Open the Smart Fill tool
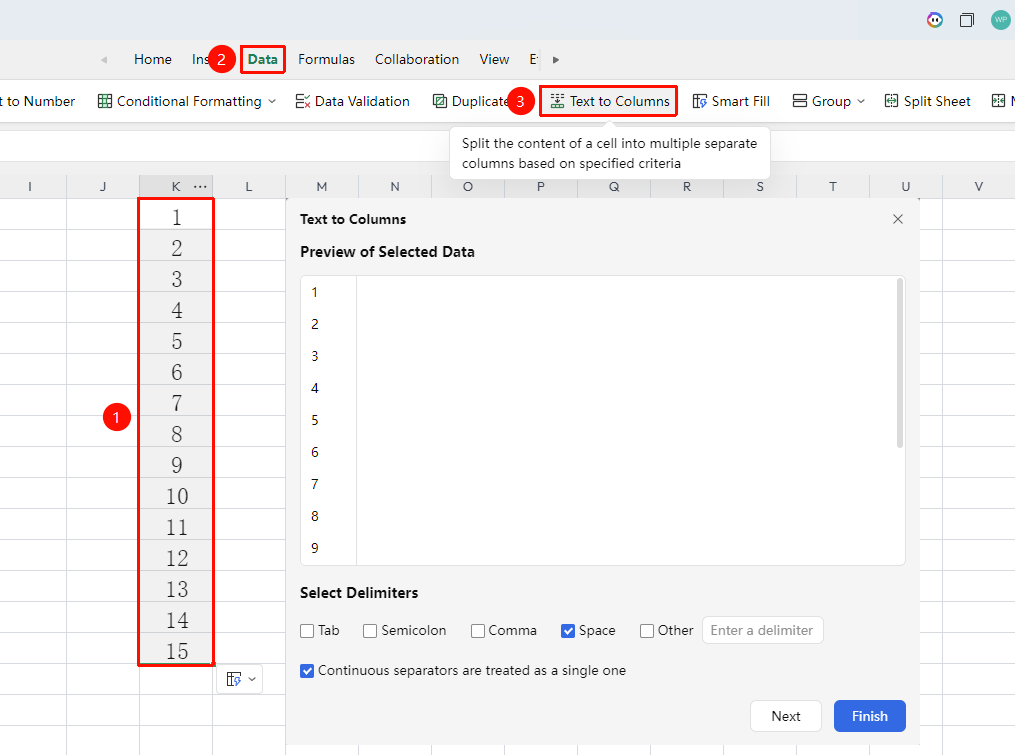 (731, 101)
